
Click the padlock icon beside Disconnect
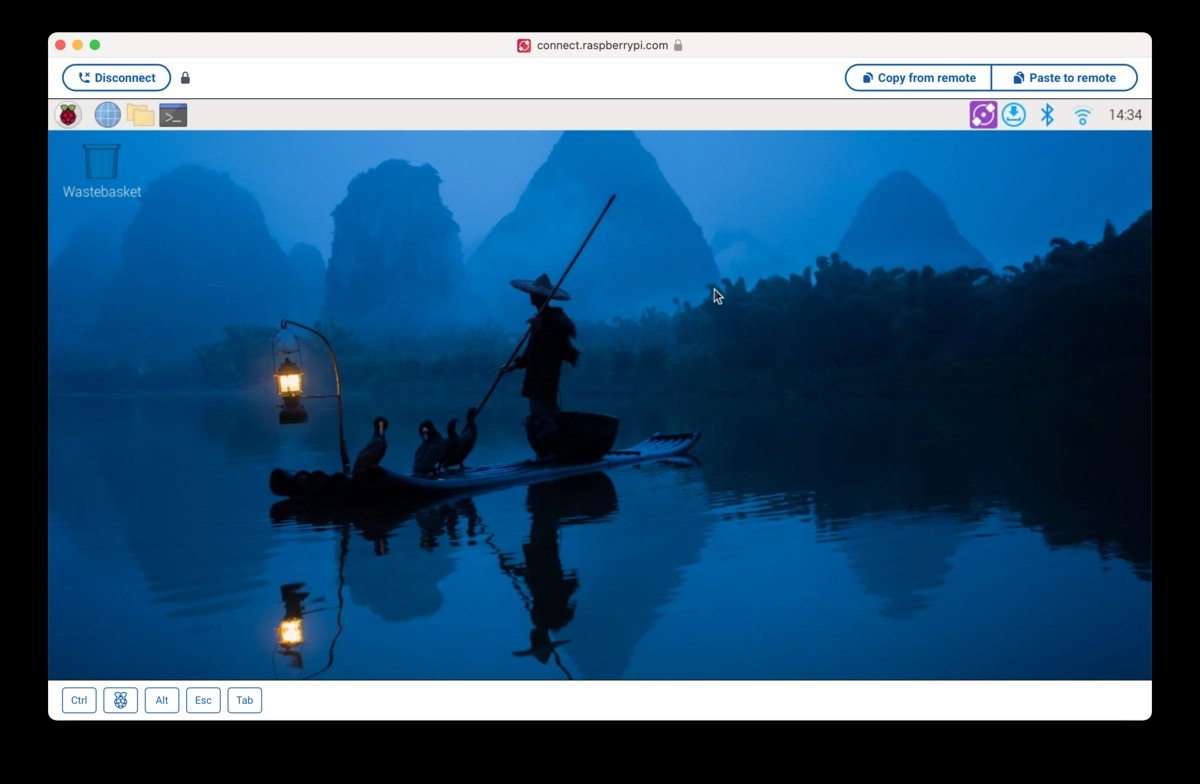tap(184, 77)
